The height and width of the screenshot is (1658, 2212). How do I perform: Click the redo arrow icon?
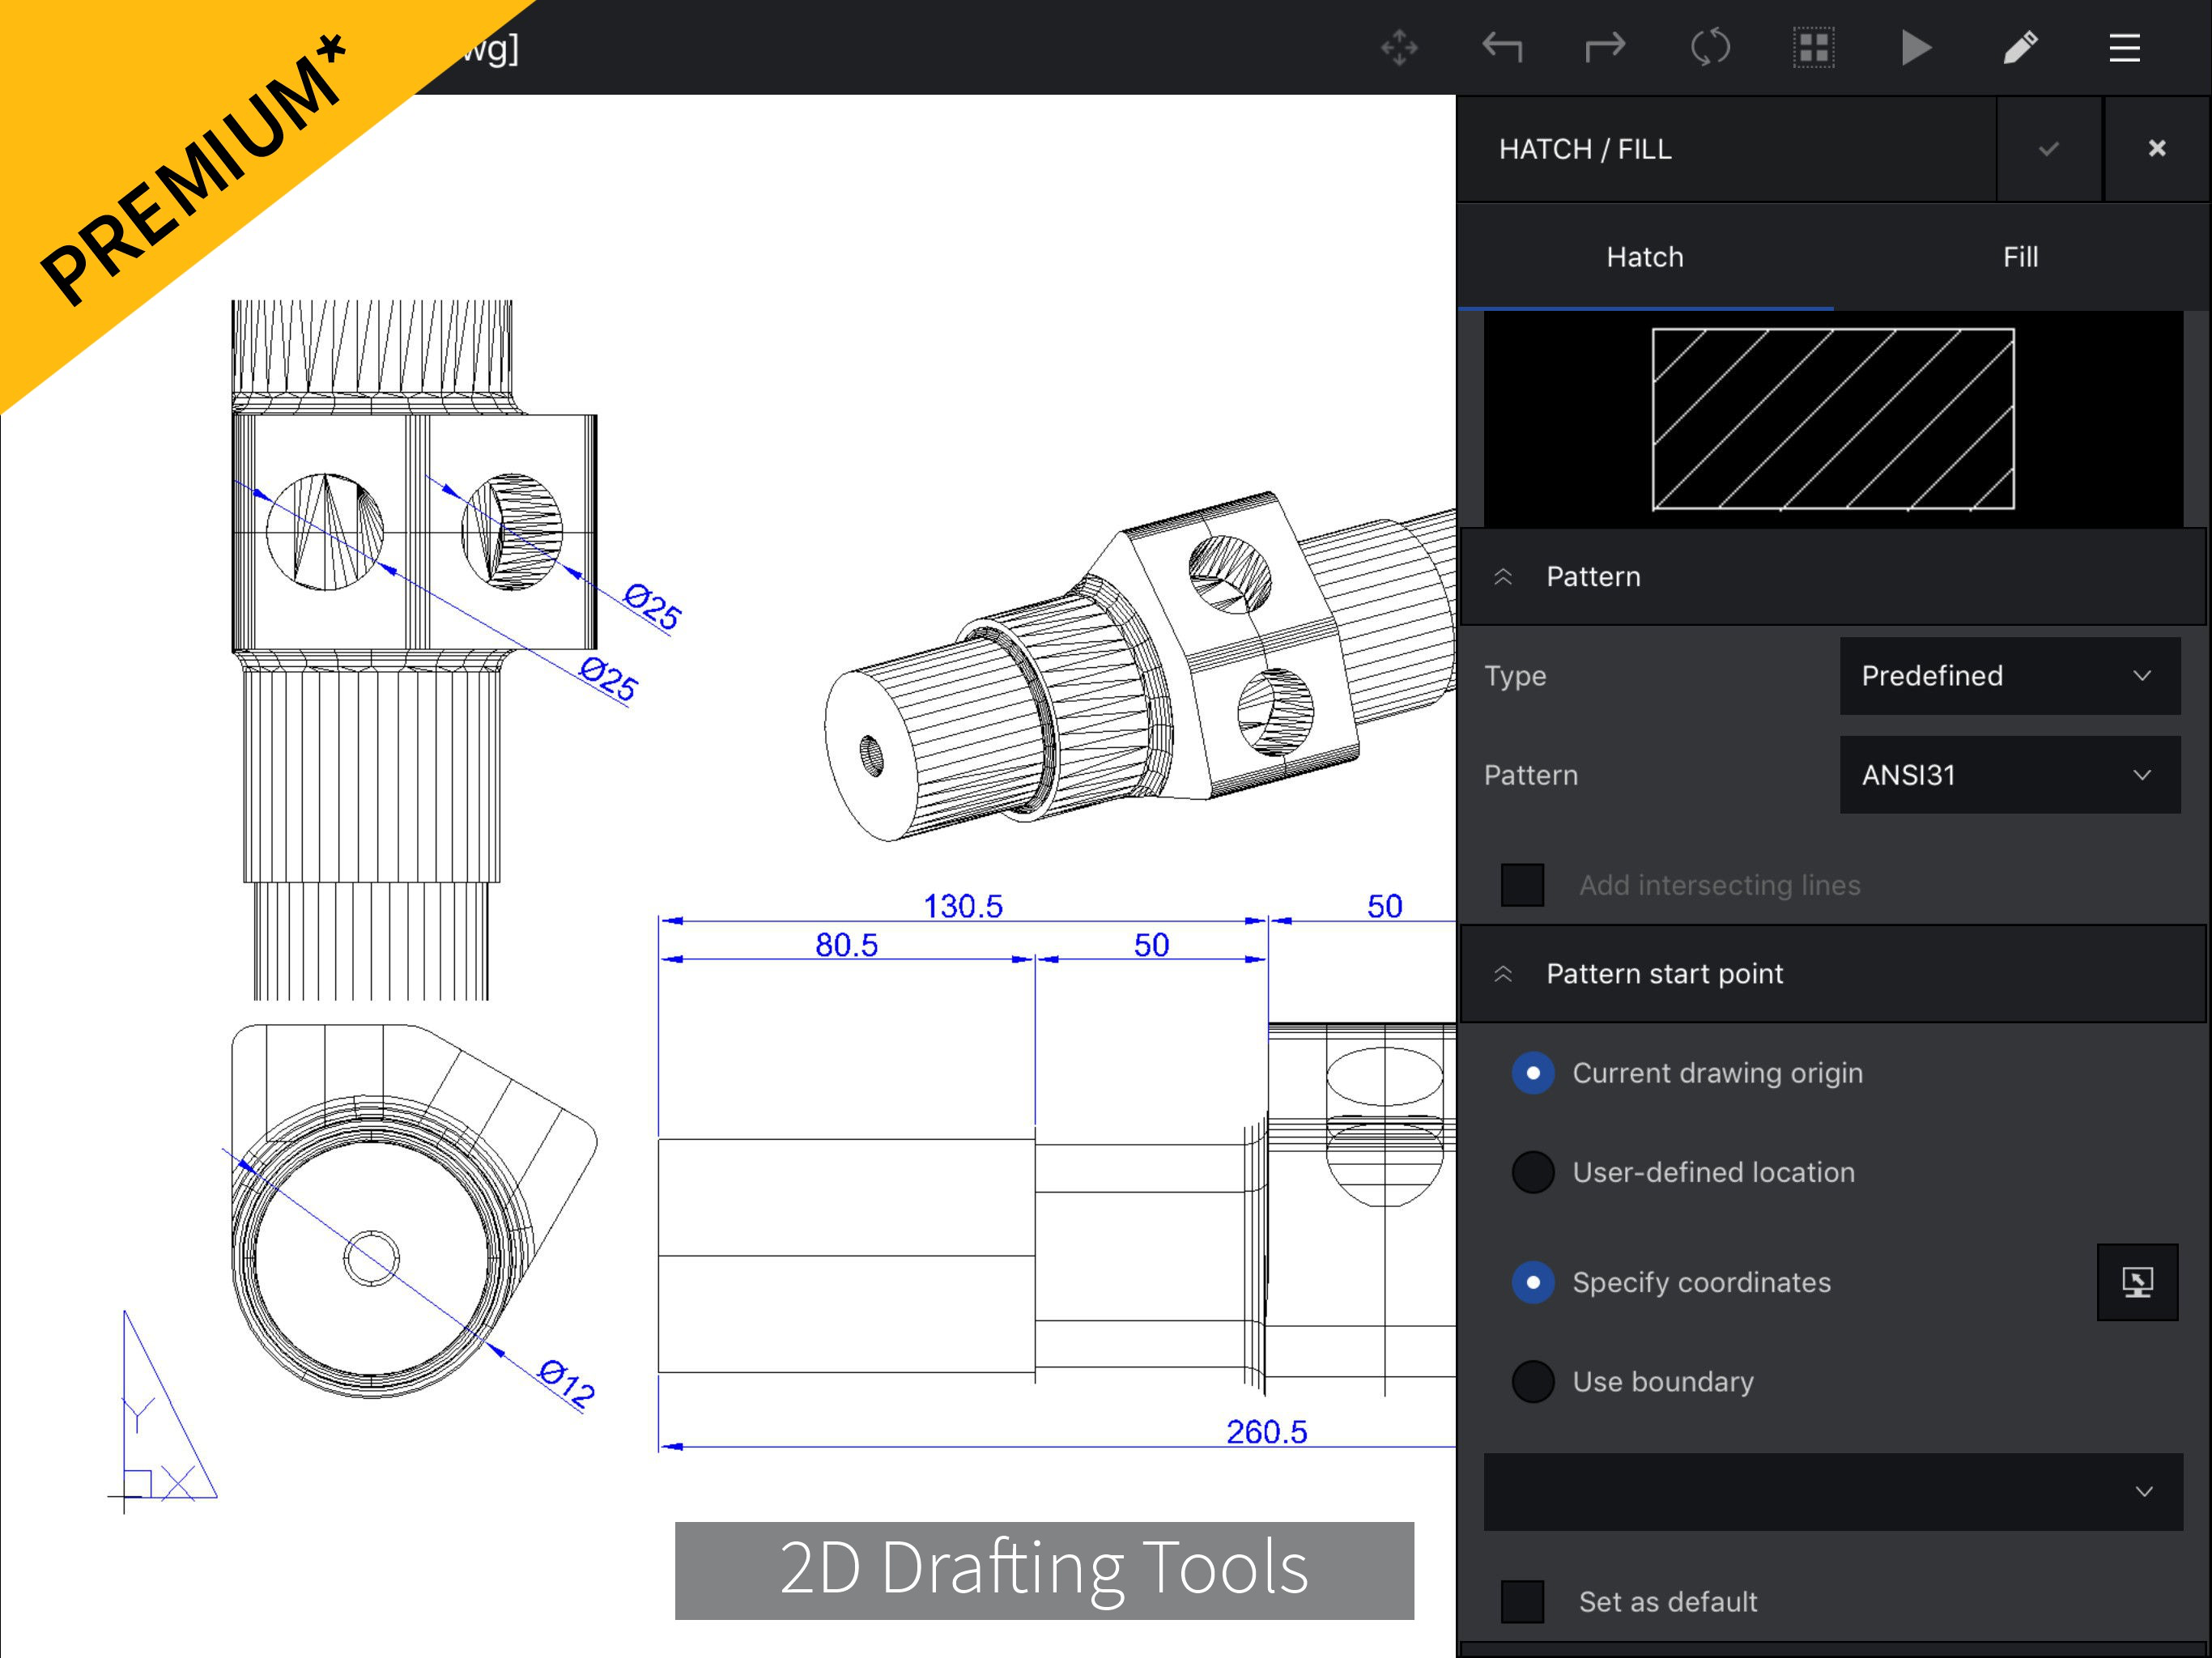(1605, 47)
